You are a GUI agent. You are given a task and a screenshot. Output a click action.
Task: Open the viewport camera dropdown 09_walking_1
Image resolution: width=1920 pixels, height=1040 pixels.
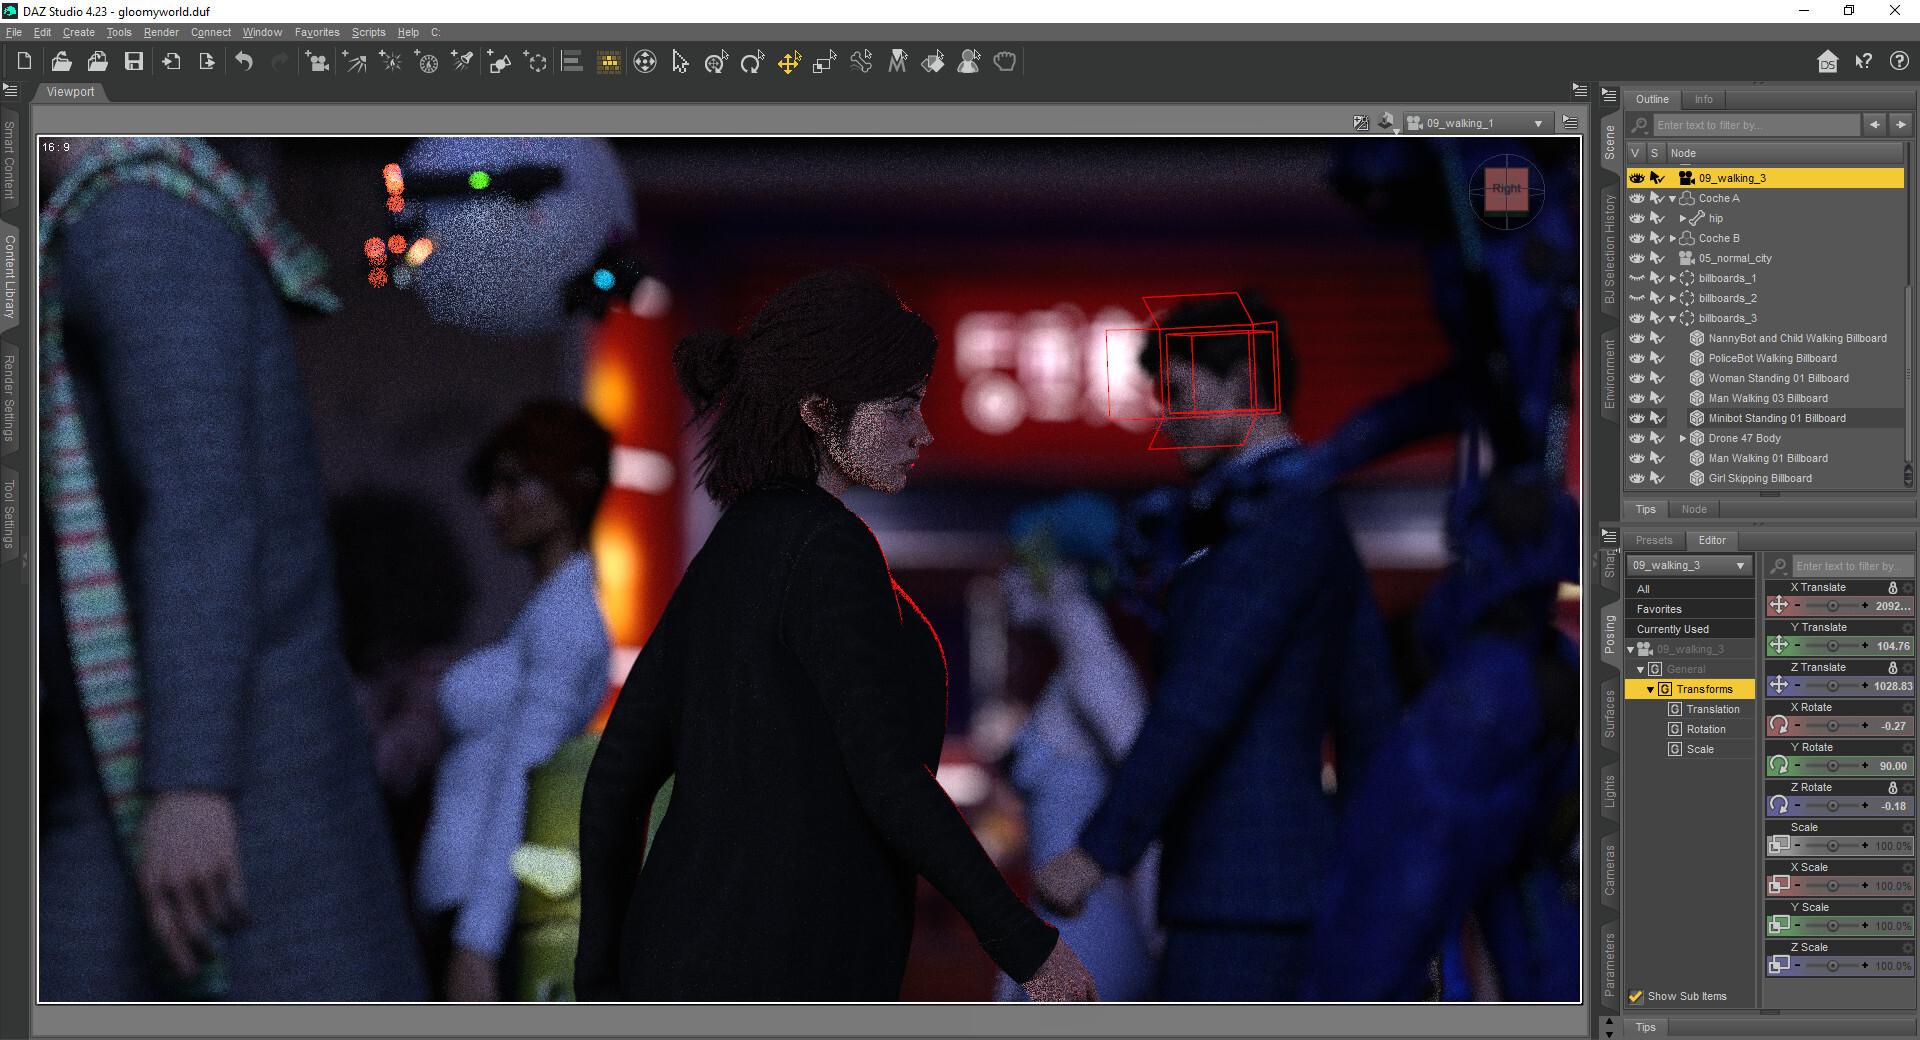[1476, 123]
